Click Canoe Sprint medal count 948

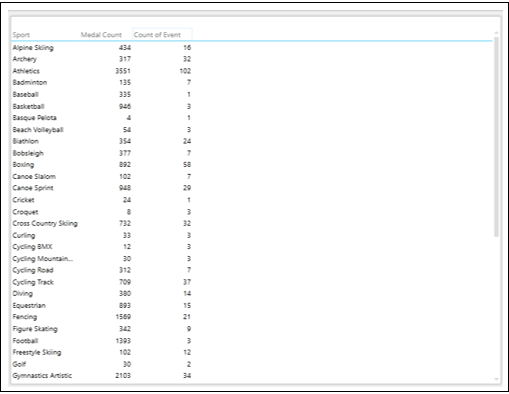(x=125, y=188)
